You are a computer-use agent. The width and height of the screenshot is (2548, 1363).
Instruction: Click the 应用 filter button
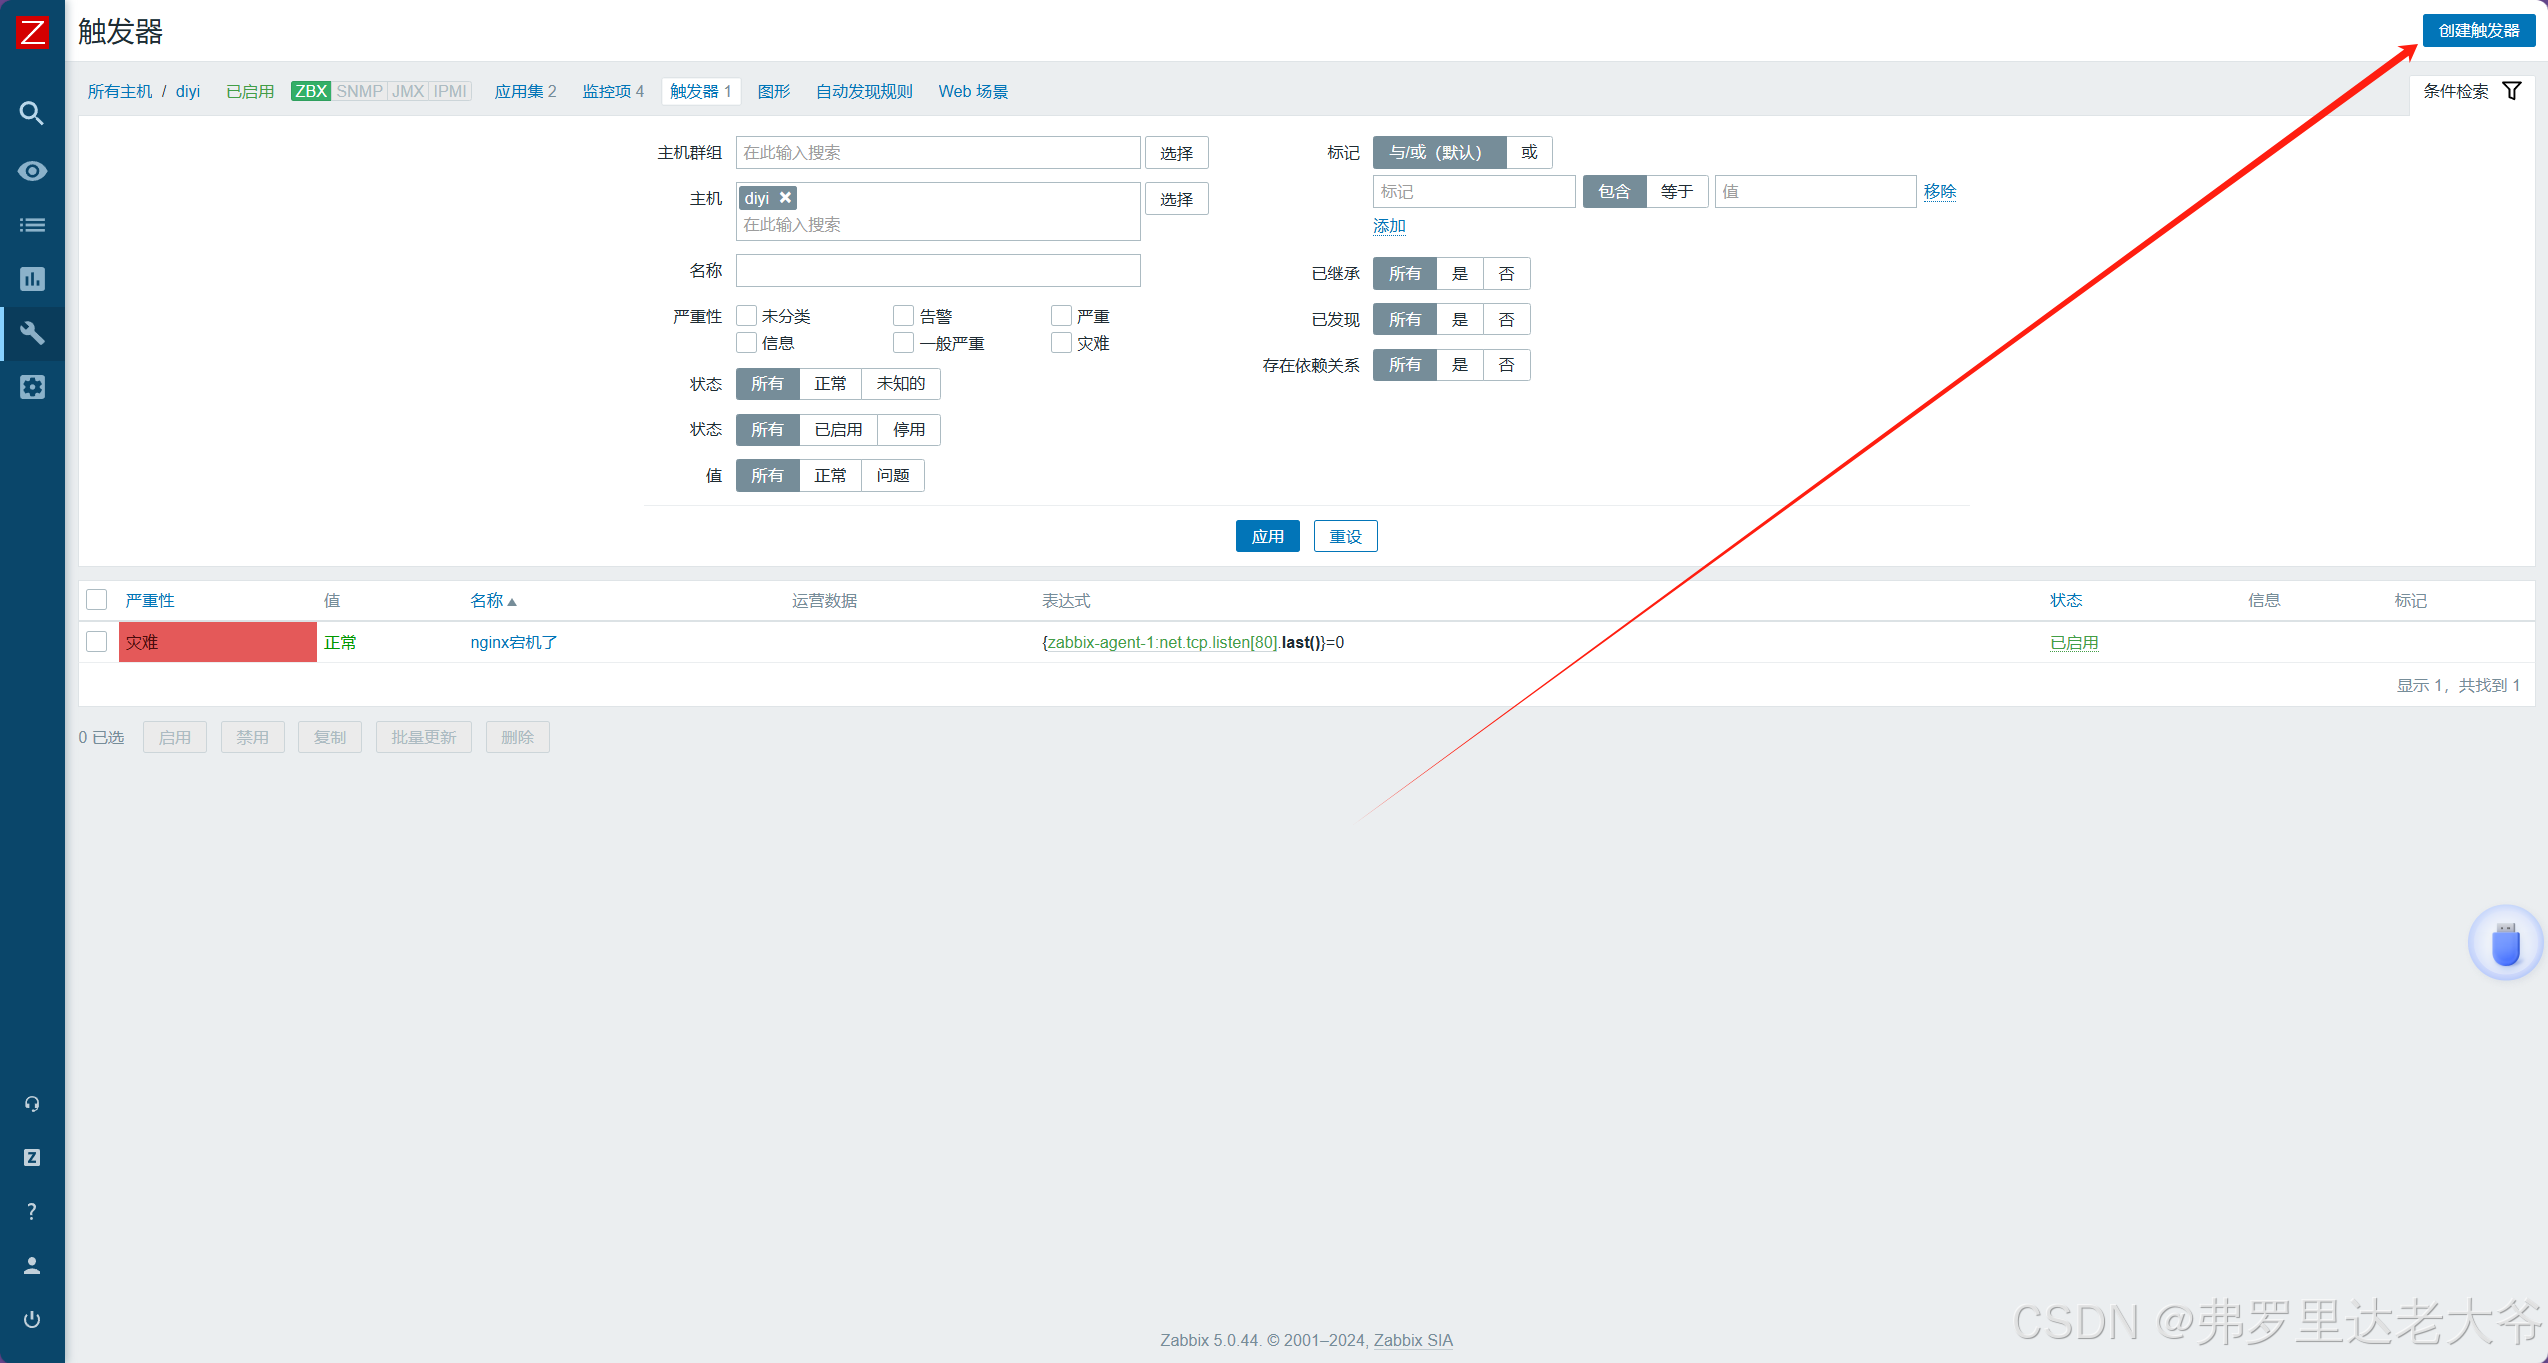1267,537
